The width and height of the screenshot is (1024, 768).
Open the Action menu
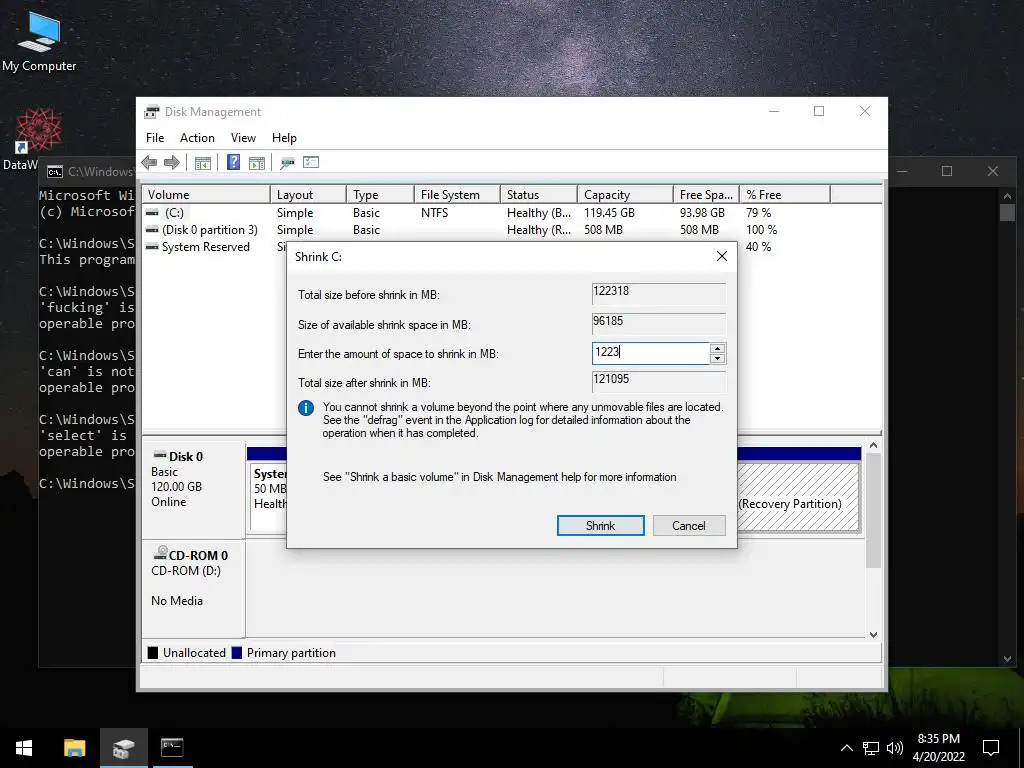(197, 138)
